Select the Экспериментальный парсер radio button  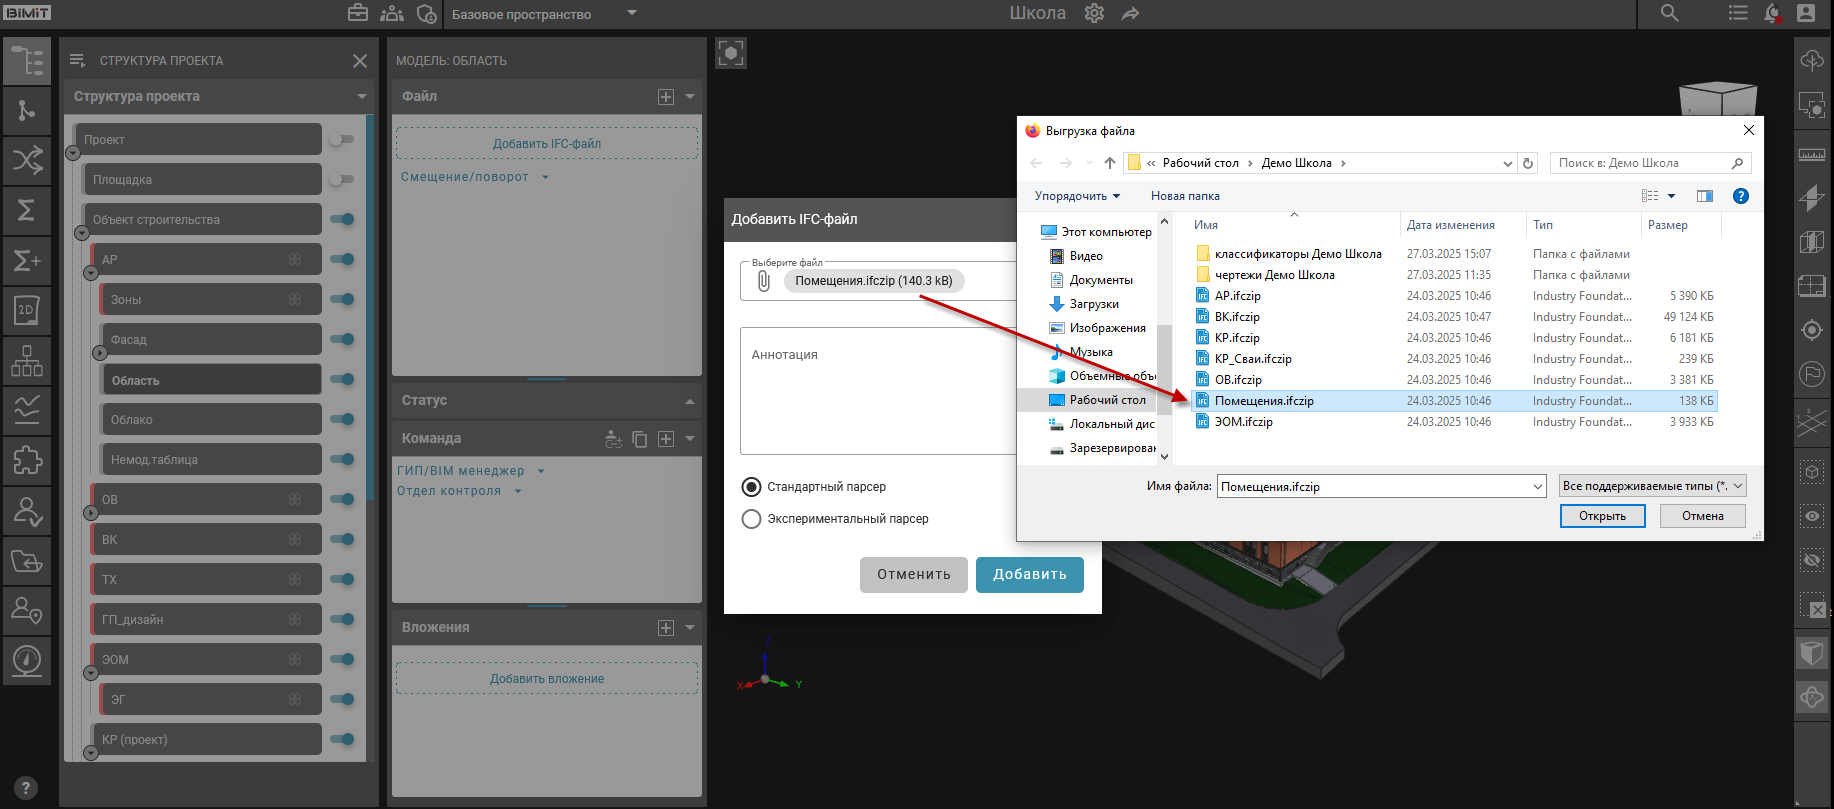pos(751,519)
